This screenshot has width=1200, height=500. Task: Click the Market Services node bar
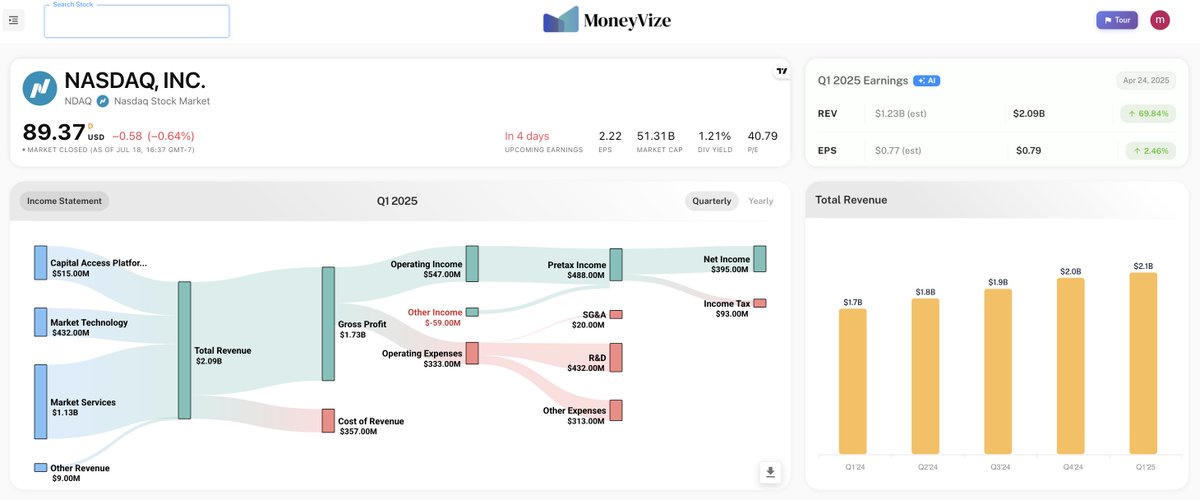[x=40, y=401]
